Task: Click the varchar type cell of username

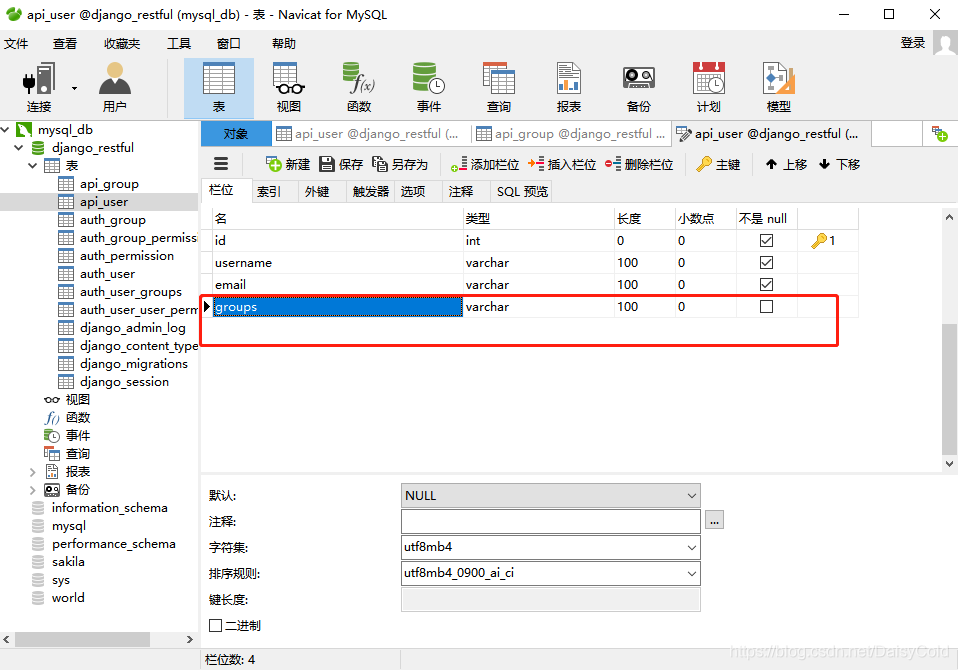Action: pyautogui.click(x=538, y=263)
